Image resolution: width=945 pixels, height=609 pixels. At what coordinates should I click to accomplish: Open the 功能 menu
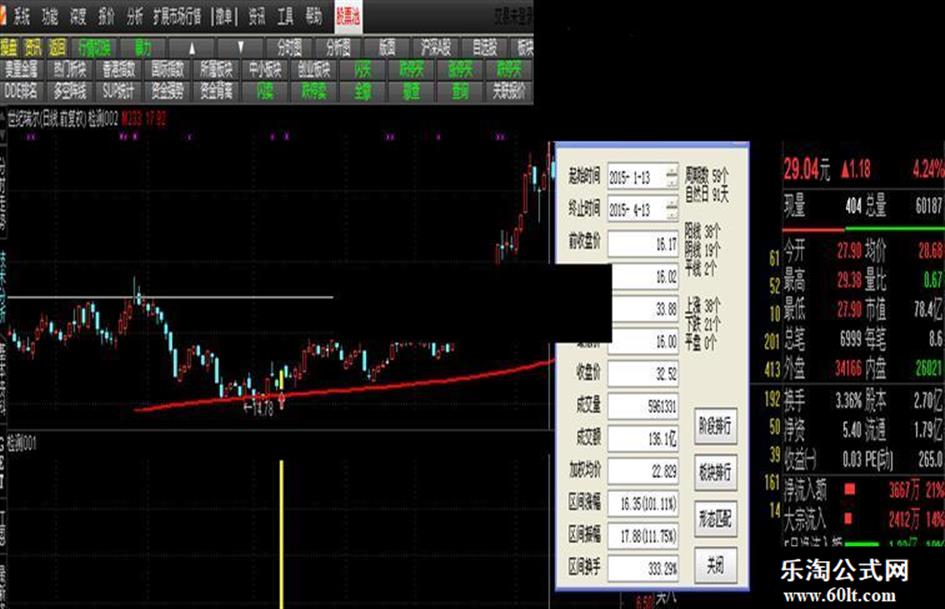[x=50, y=16]
